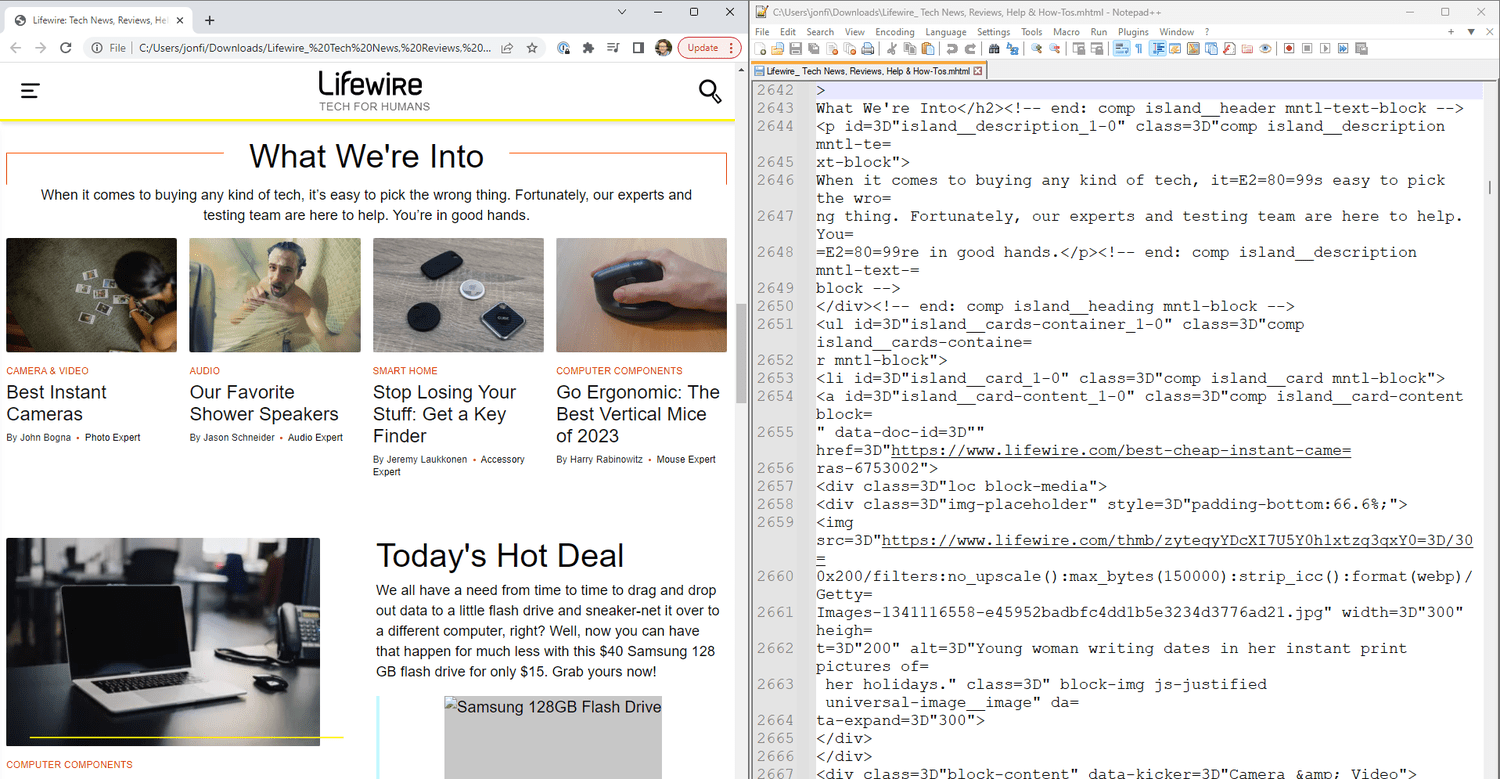Click the Zoom Out icon in Notepad++
1500x779 pixels.
pyautogui.click(x=1054, y=48)
